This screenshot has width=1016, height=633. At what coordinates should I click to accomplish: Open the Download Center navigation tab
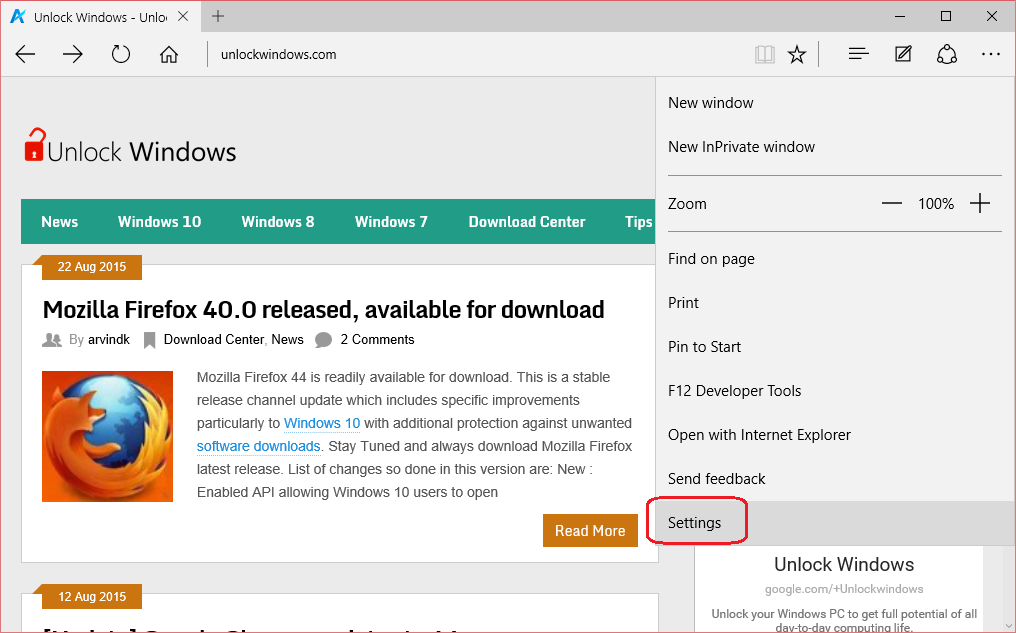tap(527, 222)
